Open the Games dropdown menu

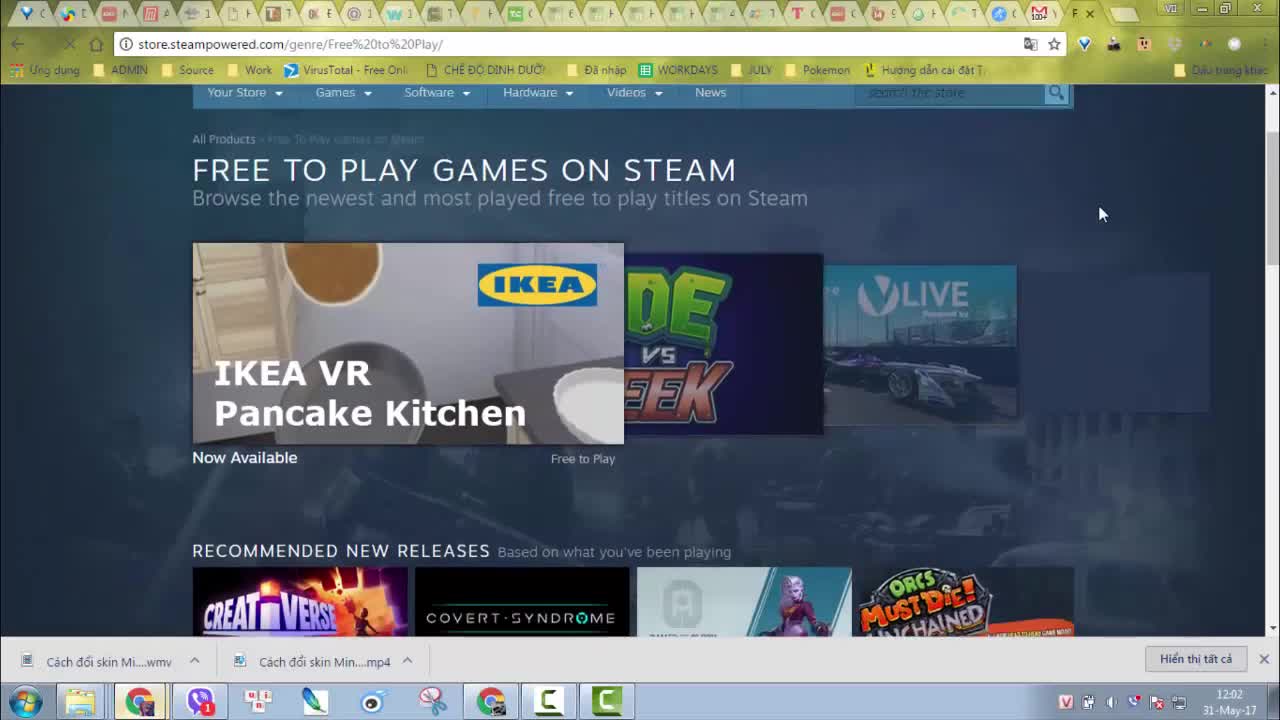(x=343, y=93)
